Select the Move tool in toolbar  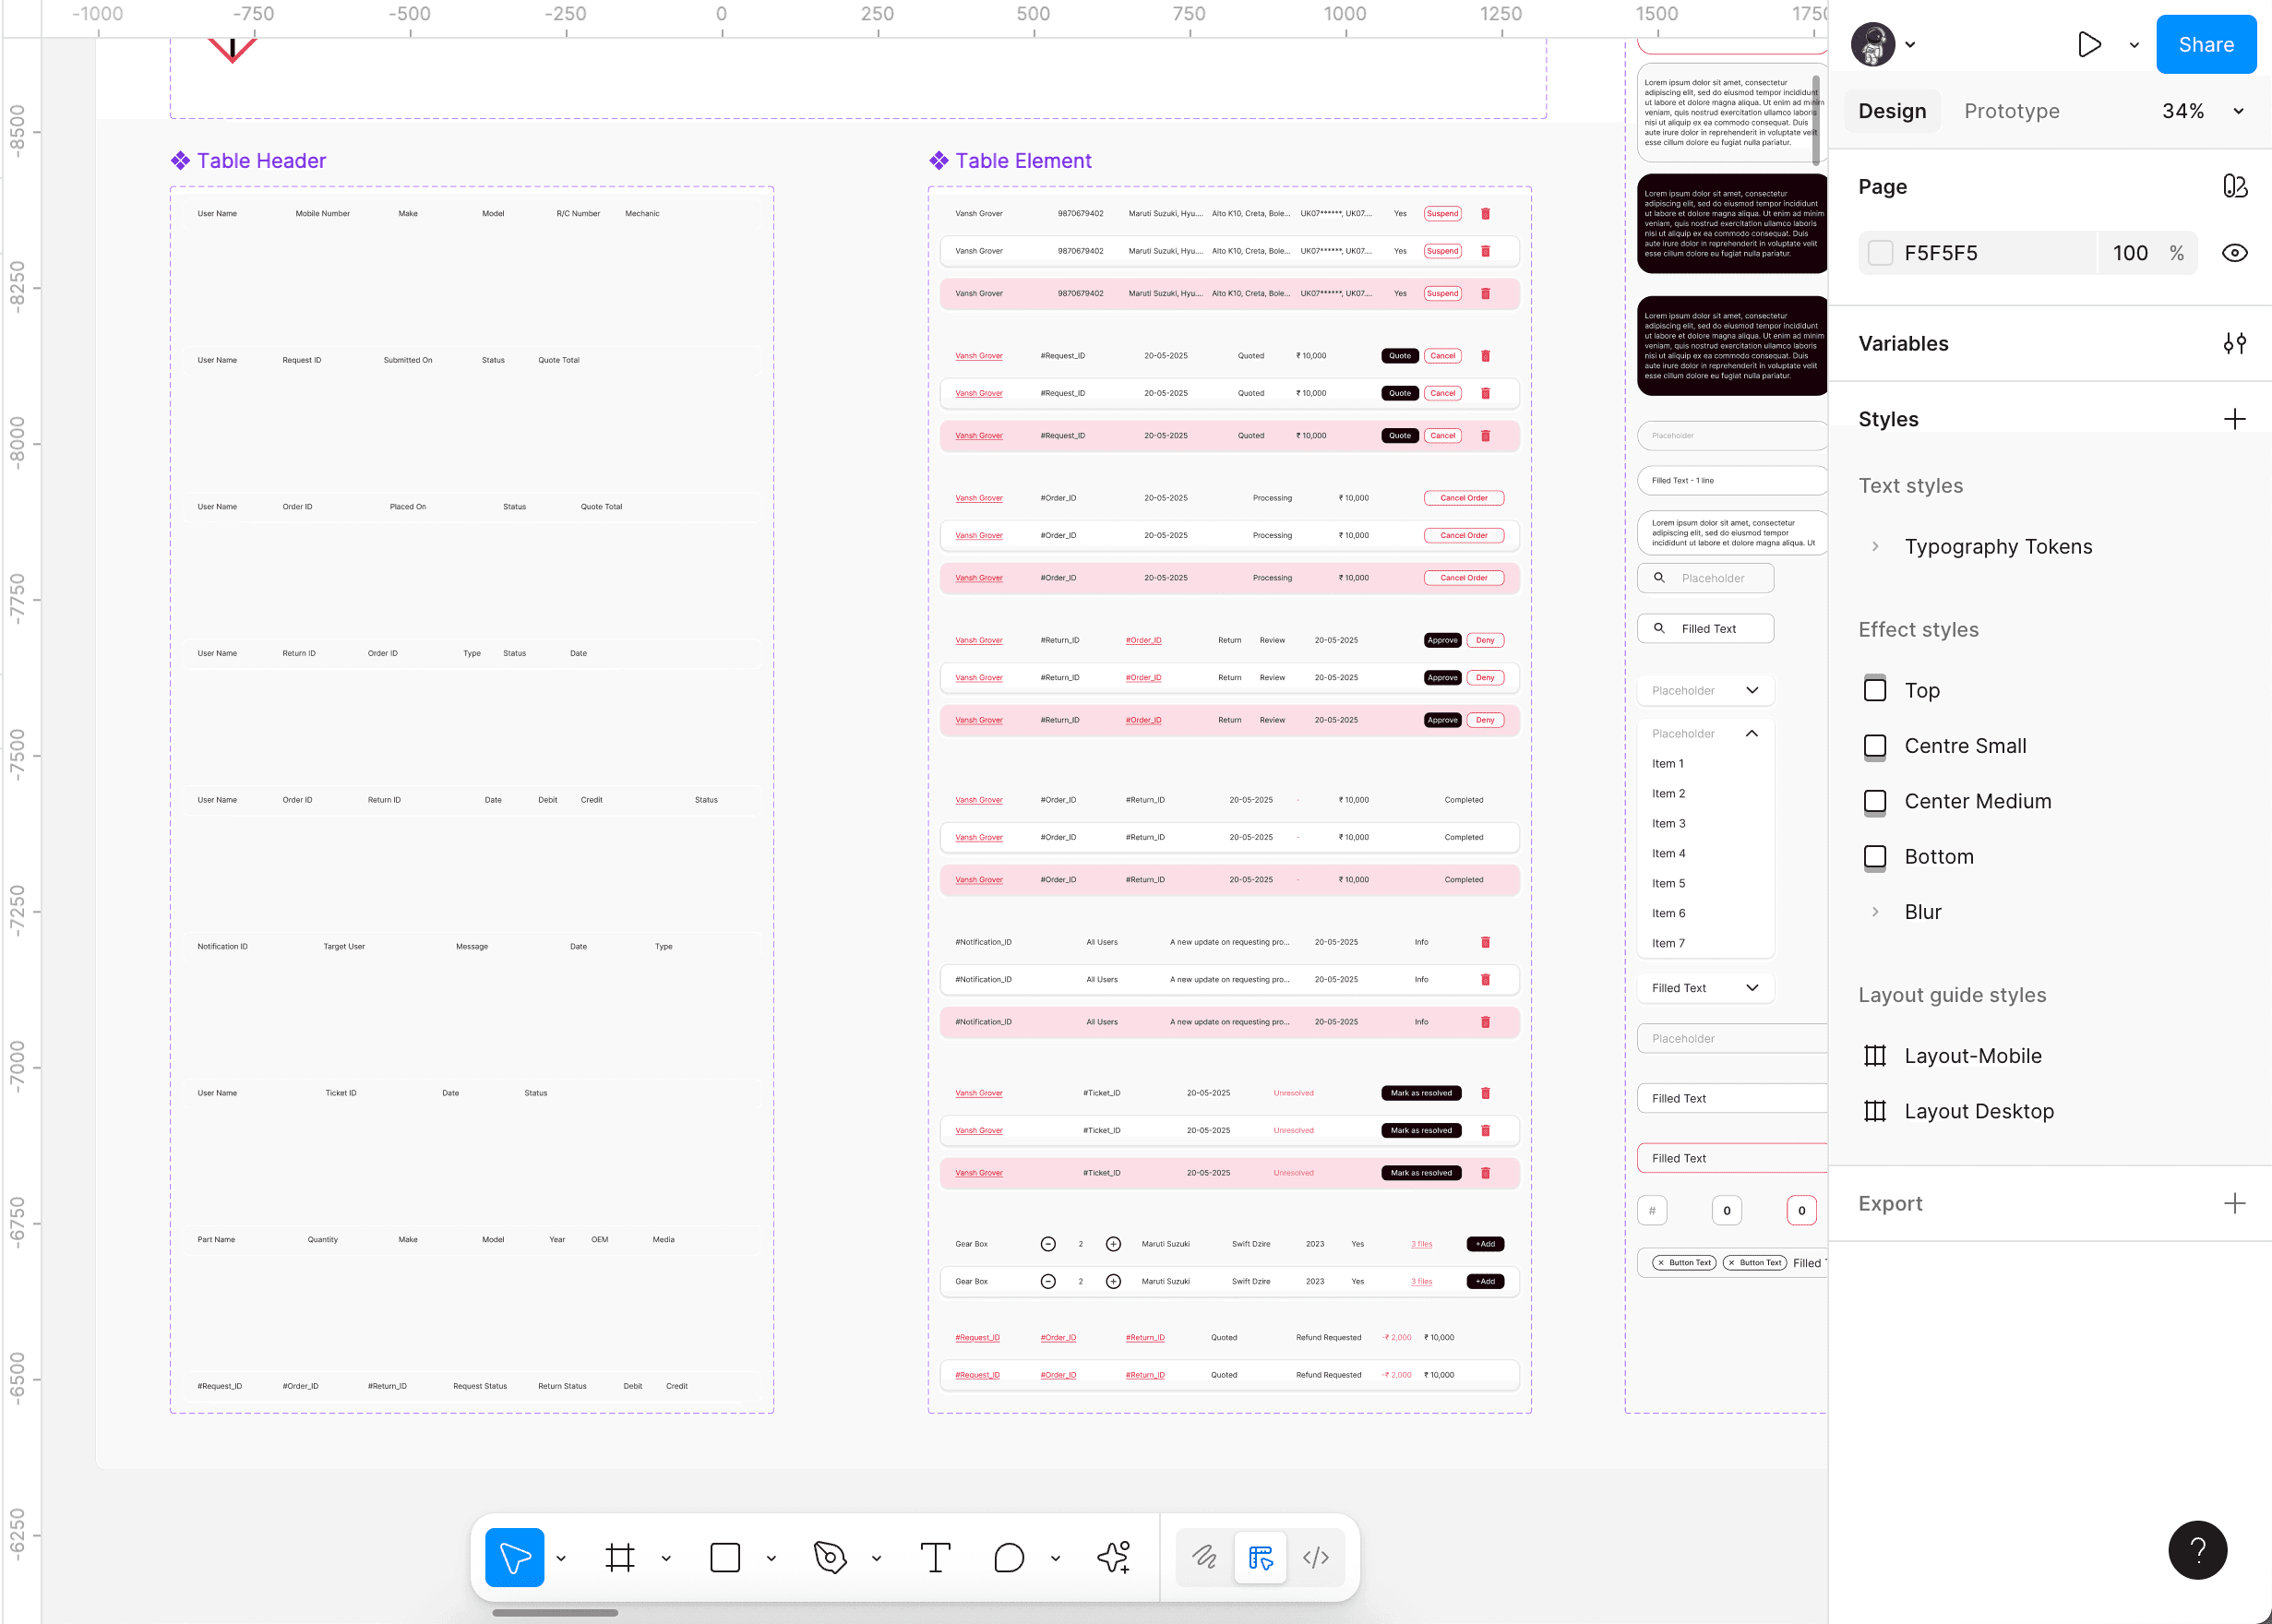coord(514,1557)
